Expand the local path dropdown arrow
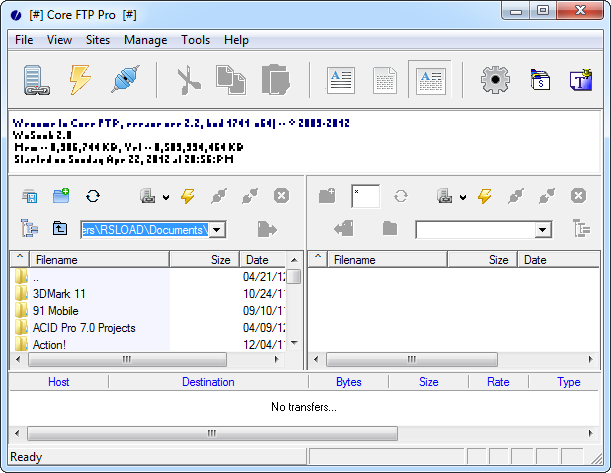This screenshot has width=611, height=473. (x=217, y=229)
